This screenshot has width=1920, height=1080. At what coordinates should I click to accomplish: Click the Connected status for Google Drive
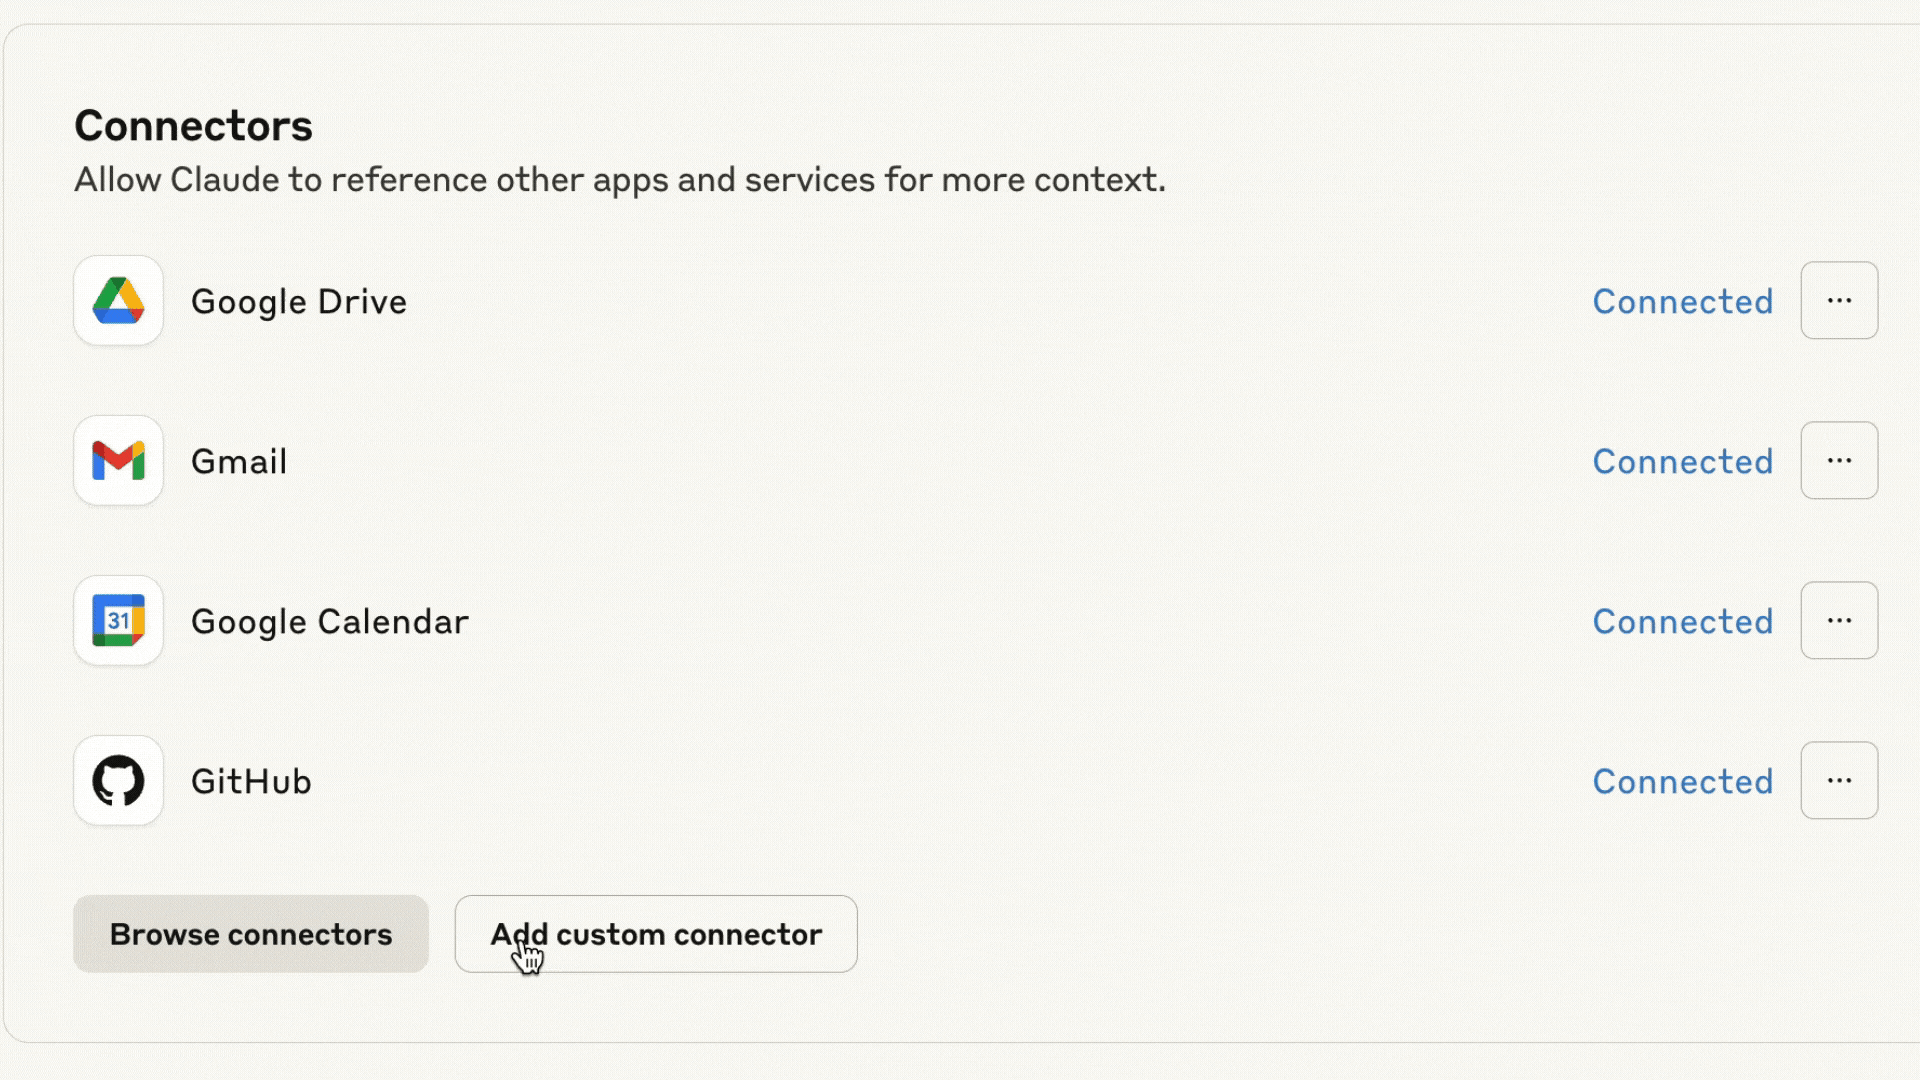pos(1682,302)
